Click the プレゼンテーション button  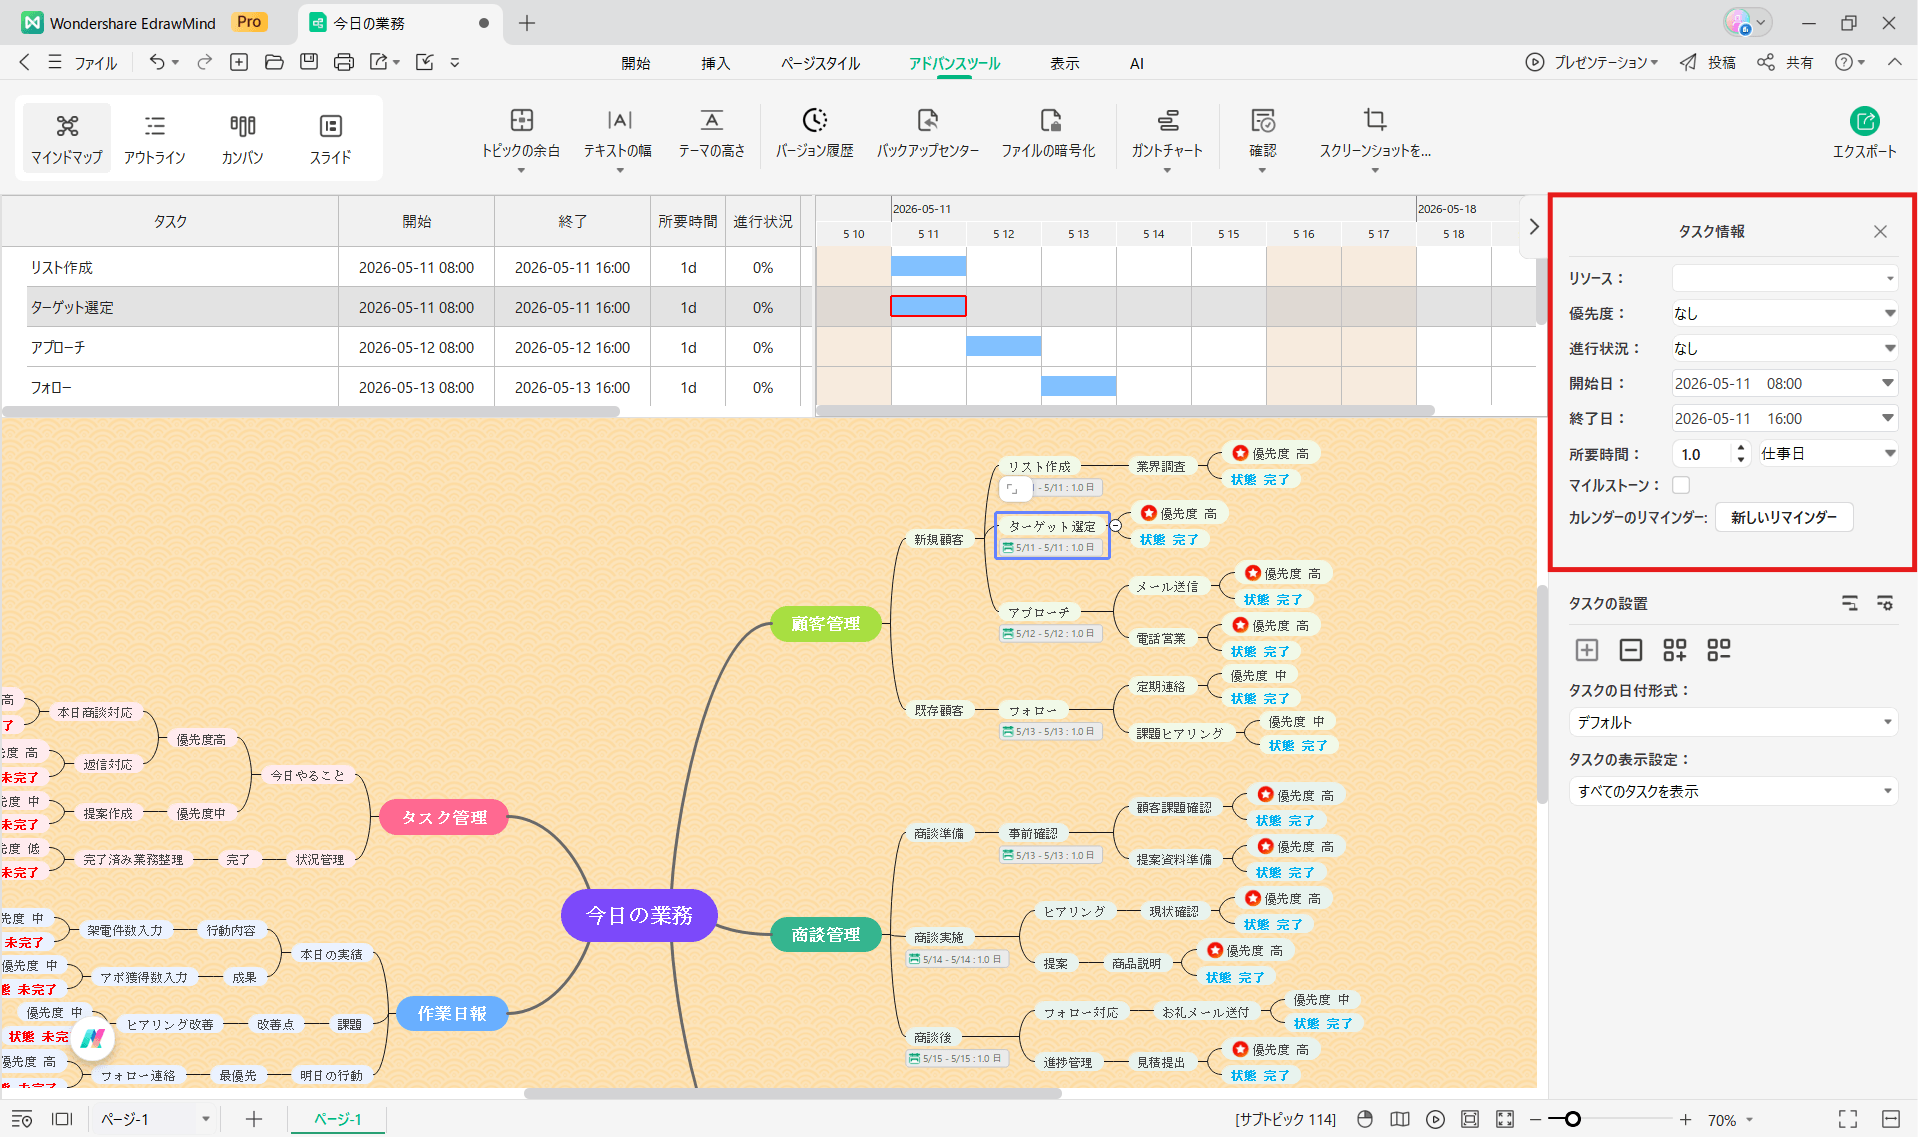tap(1592, 62)
